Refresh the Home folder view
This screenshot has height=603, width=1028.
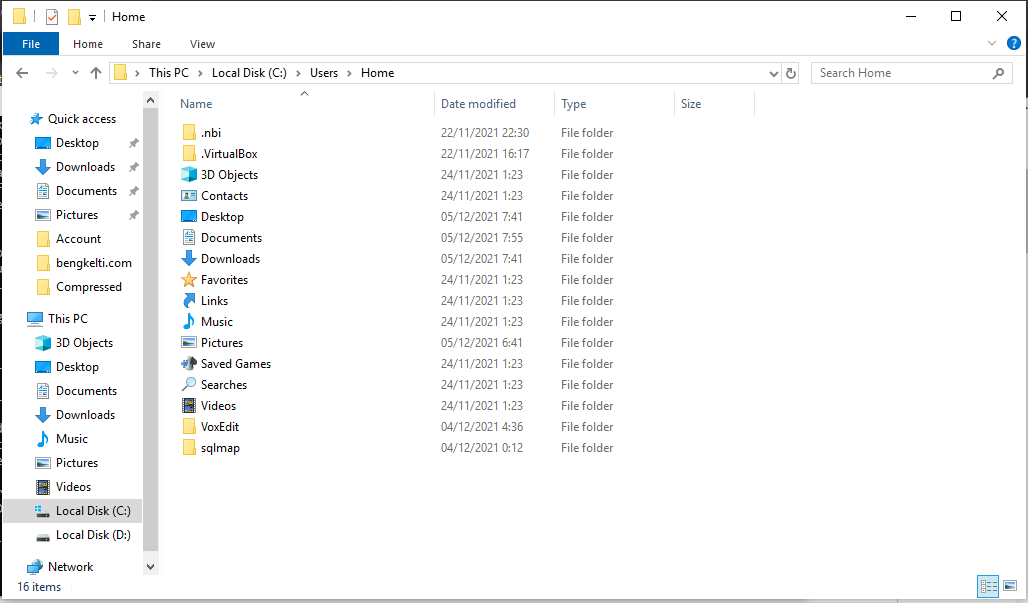click(x=791, y=73)
